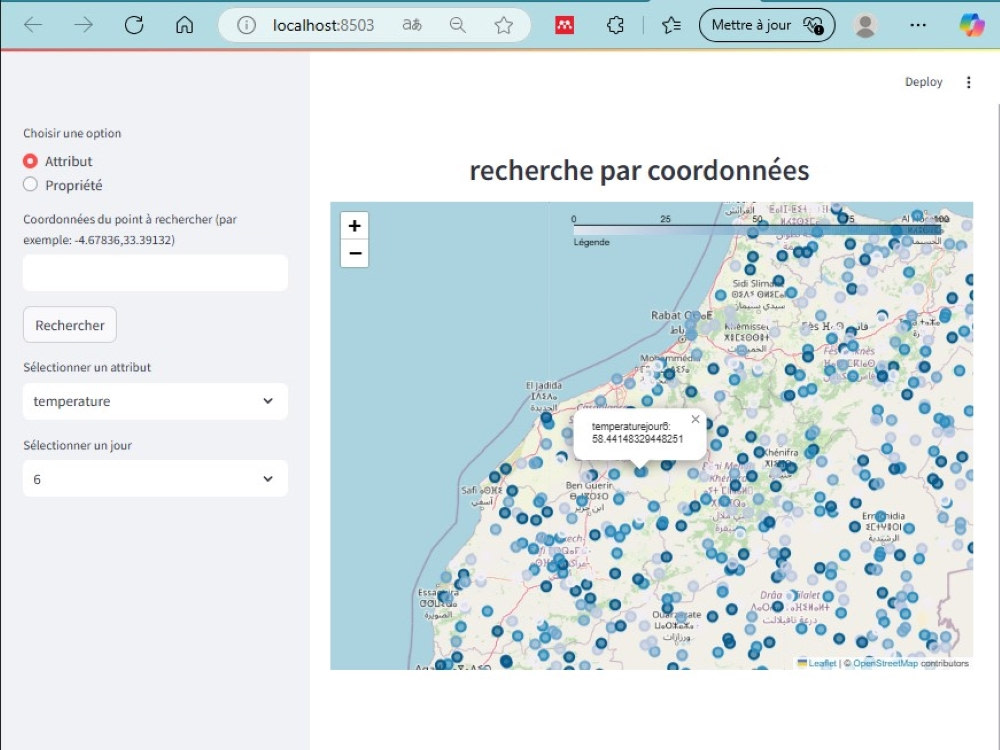Click the map legend color gradient bar
Image resolution: width=1000 pixels, height=750 pixels.
(x=757, y=230)
